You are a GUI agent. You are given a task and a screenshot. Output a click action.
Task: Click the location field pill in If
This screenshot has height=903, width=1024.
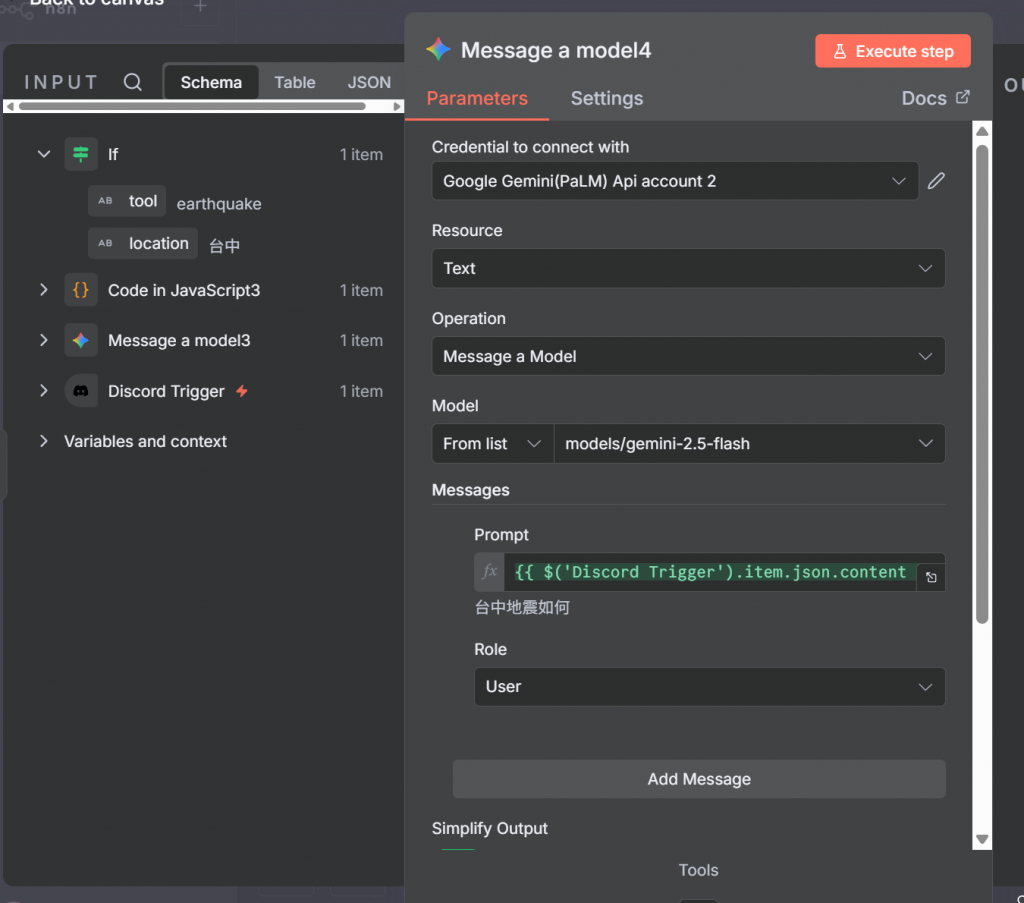pyautogui.click(x=143, y=244)
